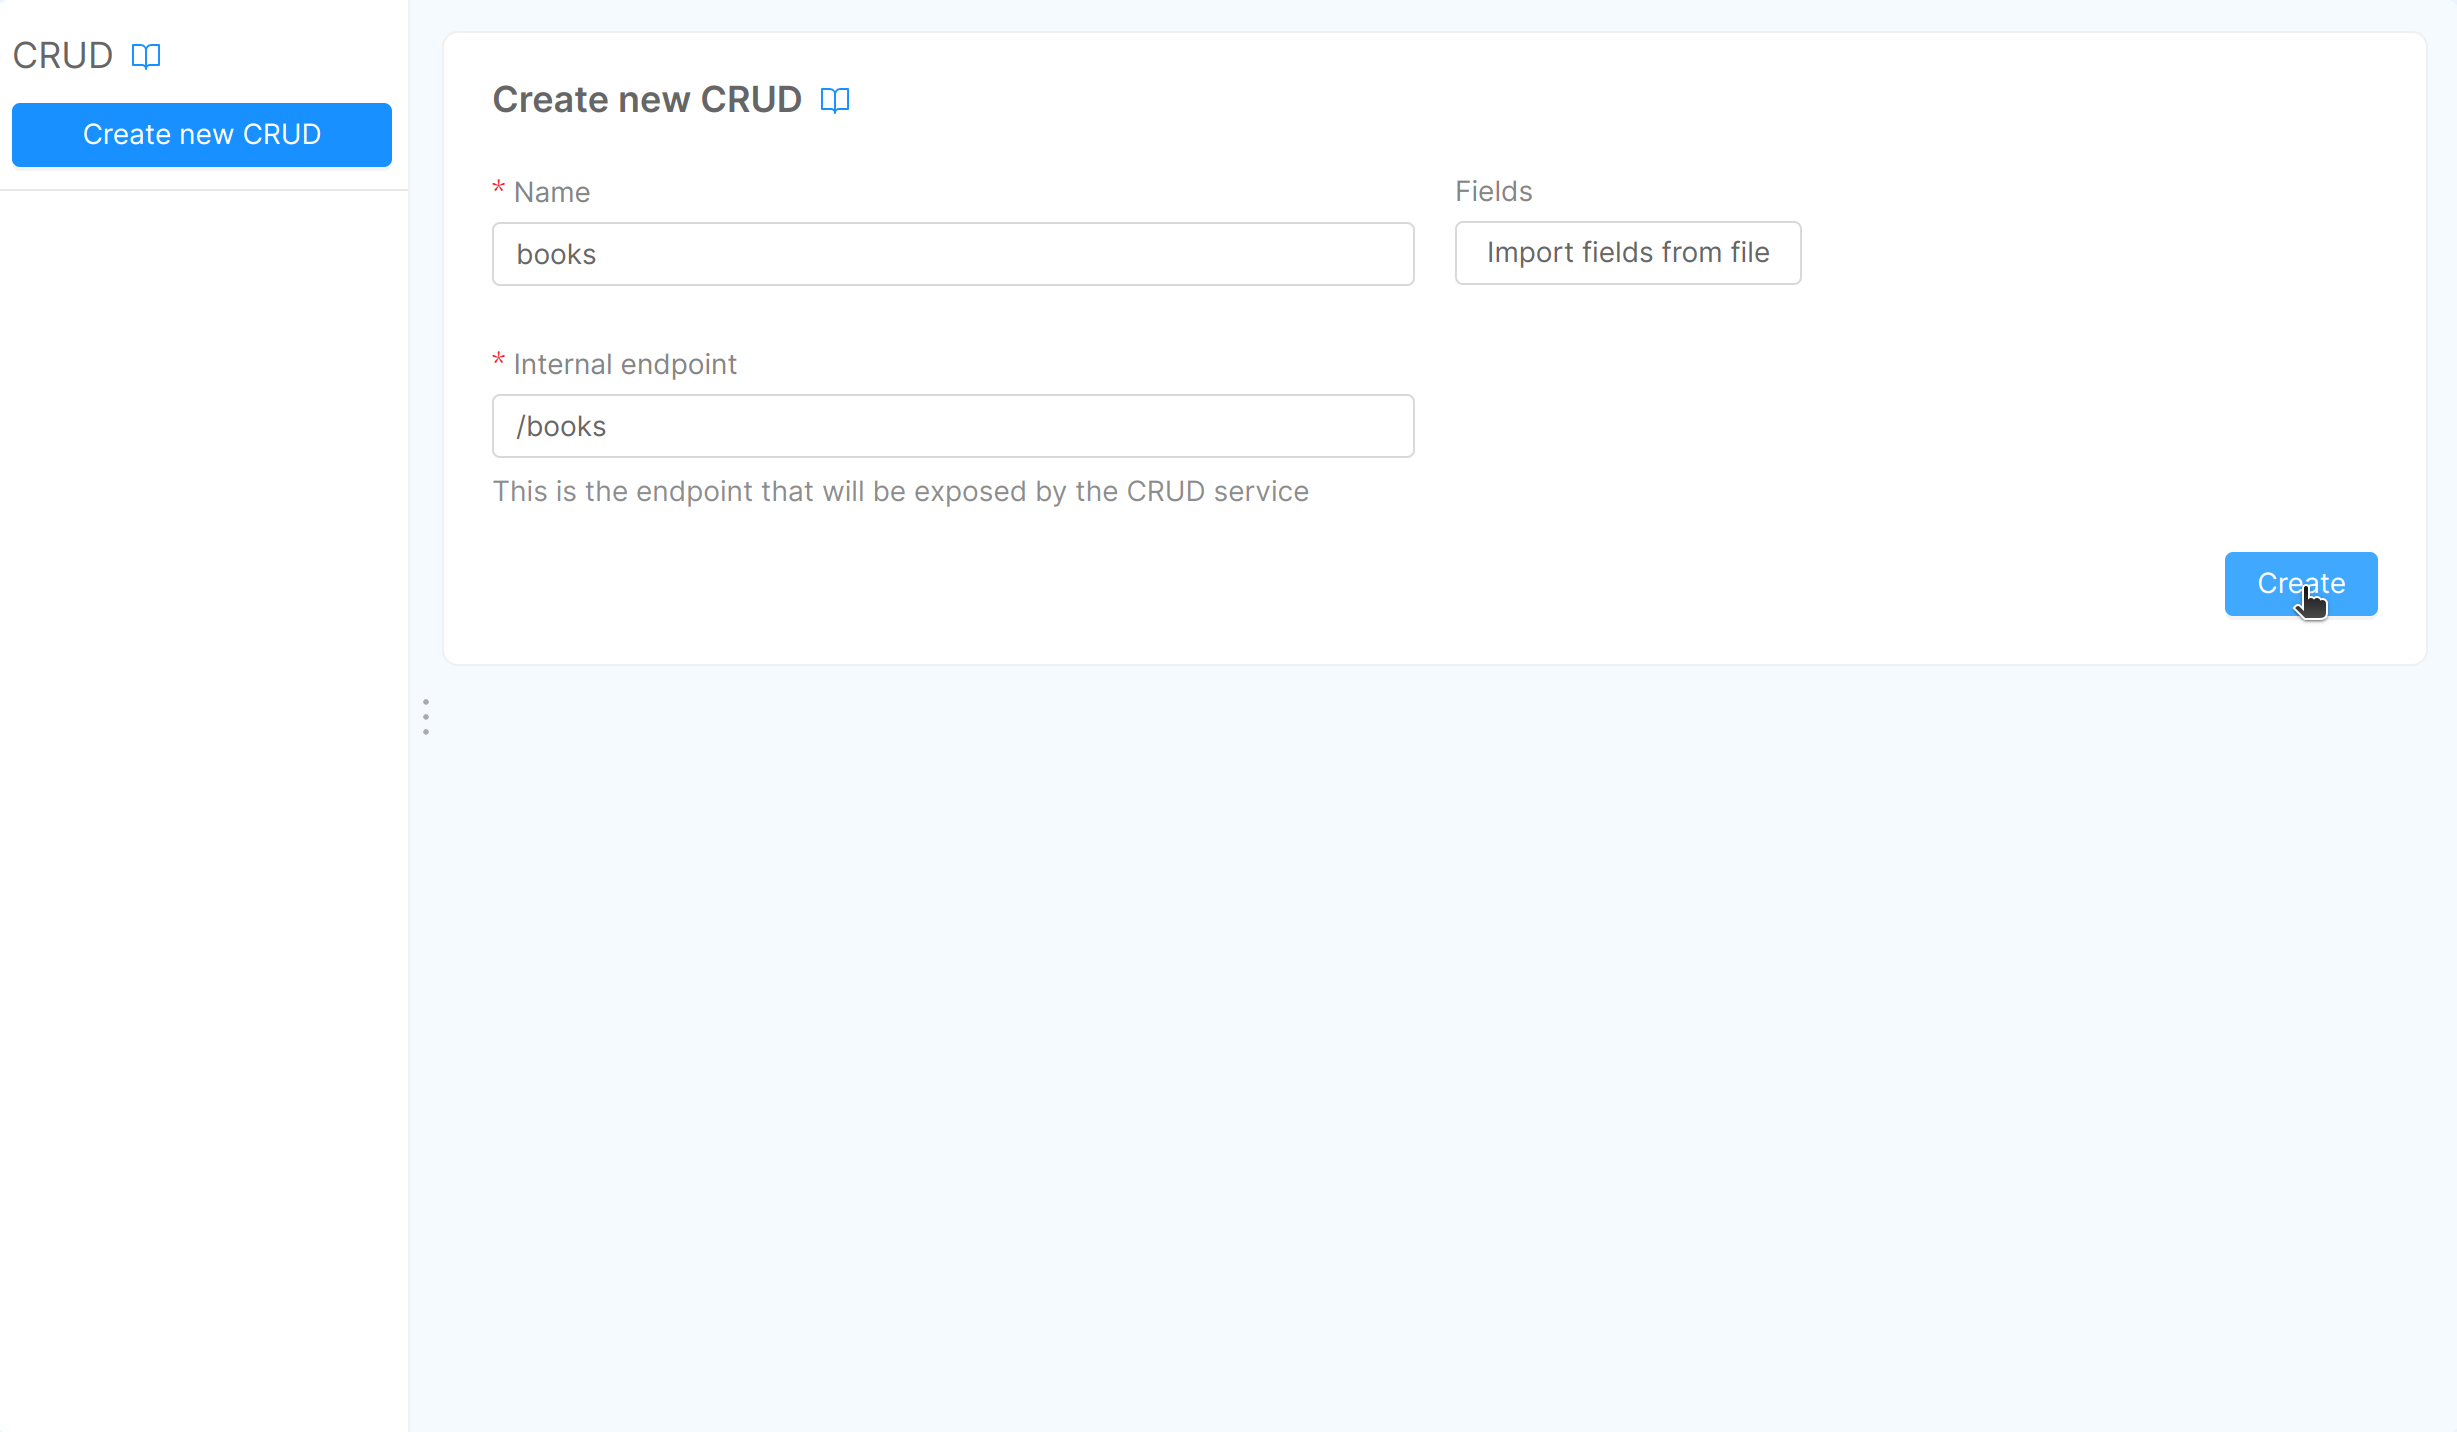This screenshot has width=2457, height=1432.
Task: Click the Internal endpoint field label
Action: coord(625,364)
